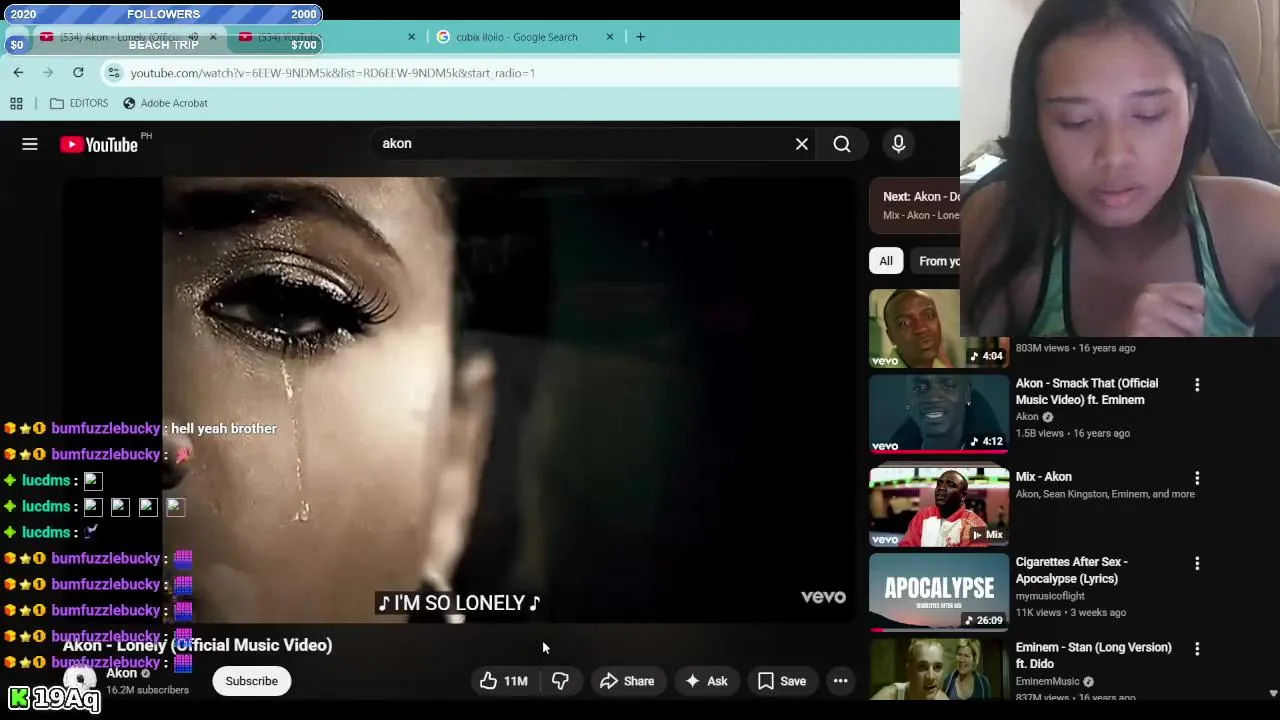The image size is (1280, 720).
Task: Open the Ask AI button
Action: 706,681
